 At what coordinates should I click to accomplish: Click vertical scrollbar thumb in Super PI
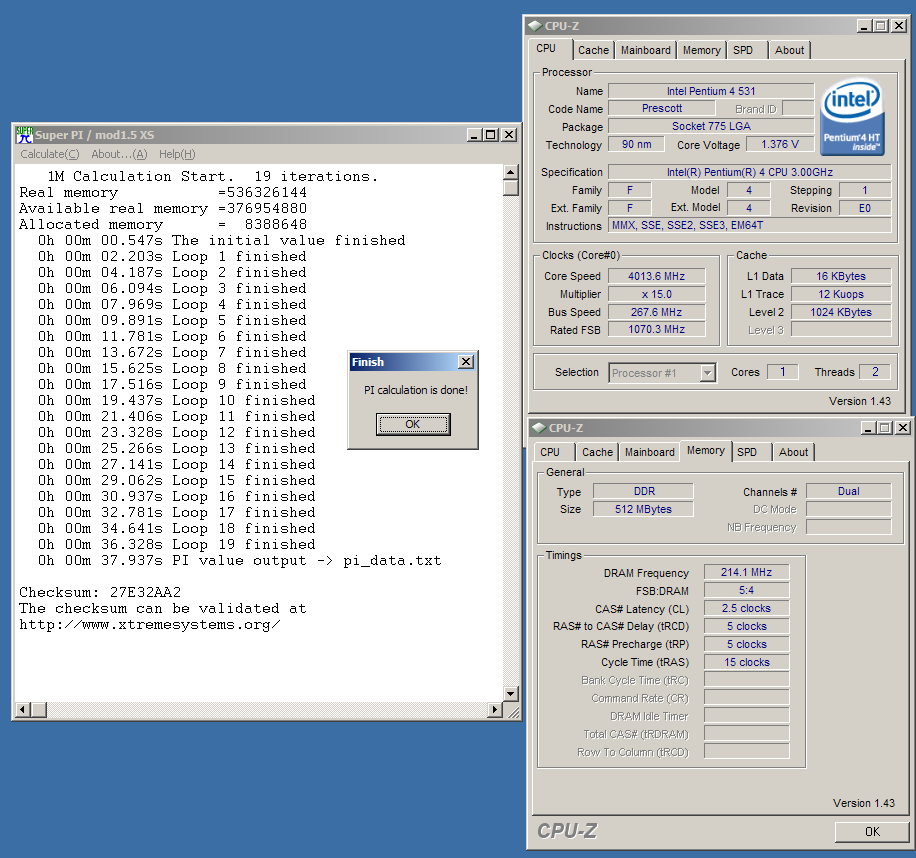click(x=511, y=188)
